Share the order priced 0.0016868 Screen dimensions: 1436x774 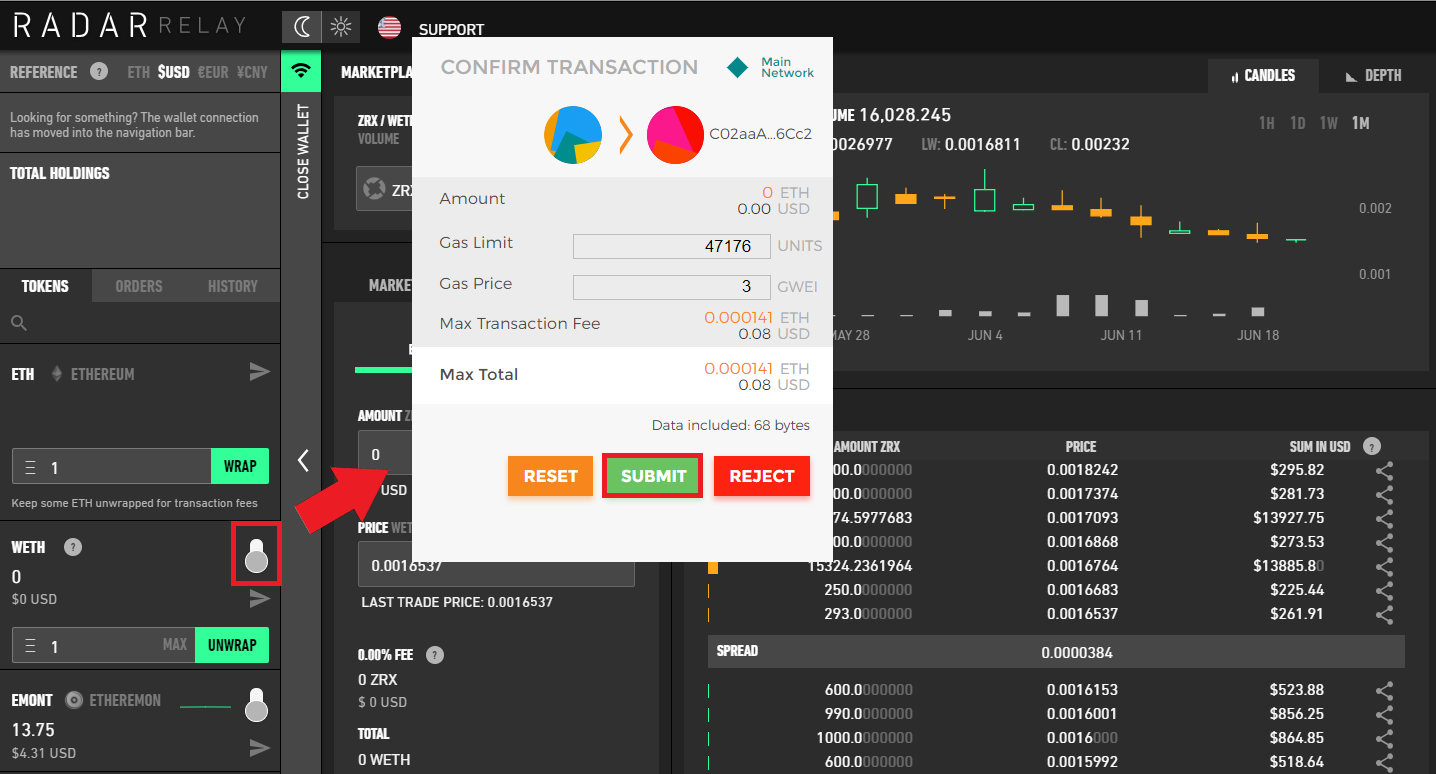1384,542
